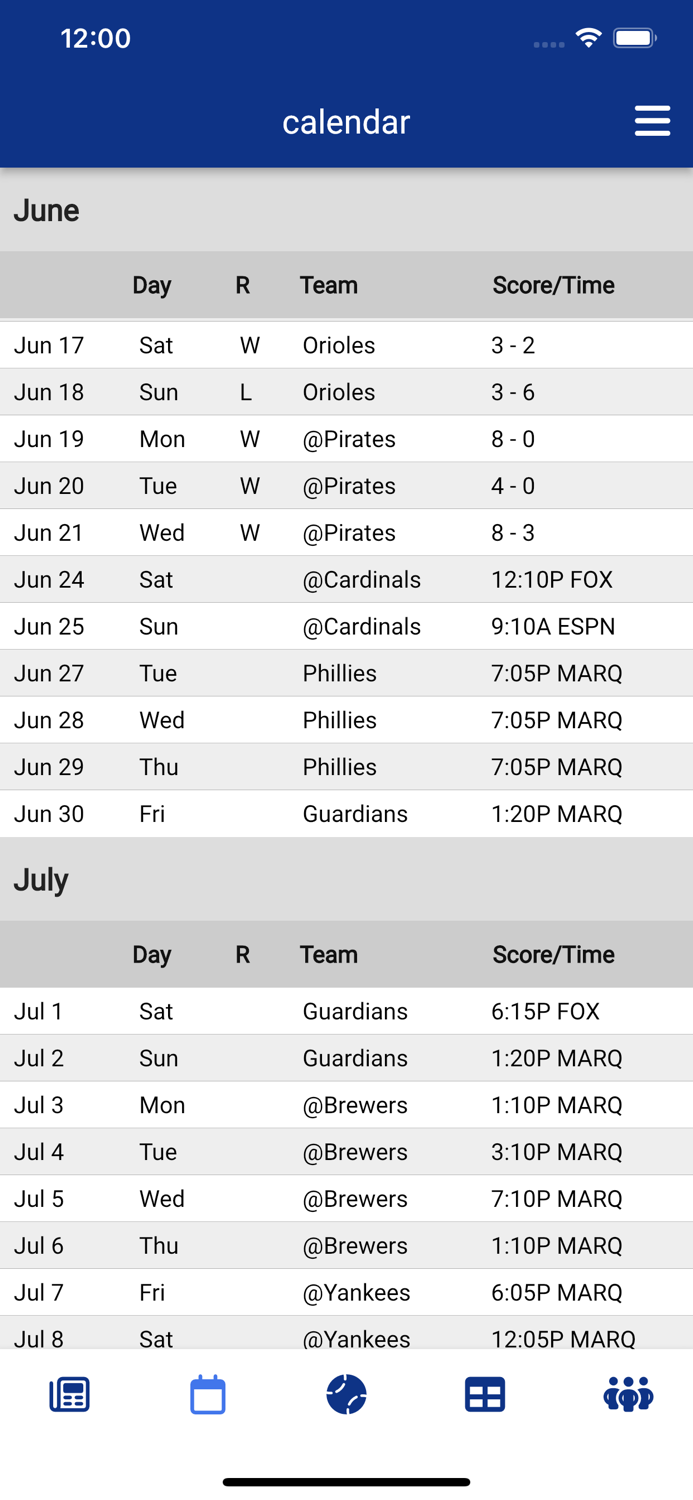Tap the Jul 7 Yankees row
Viewport: 693px width, 1500px height.
tap(346, 1292)
